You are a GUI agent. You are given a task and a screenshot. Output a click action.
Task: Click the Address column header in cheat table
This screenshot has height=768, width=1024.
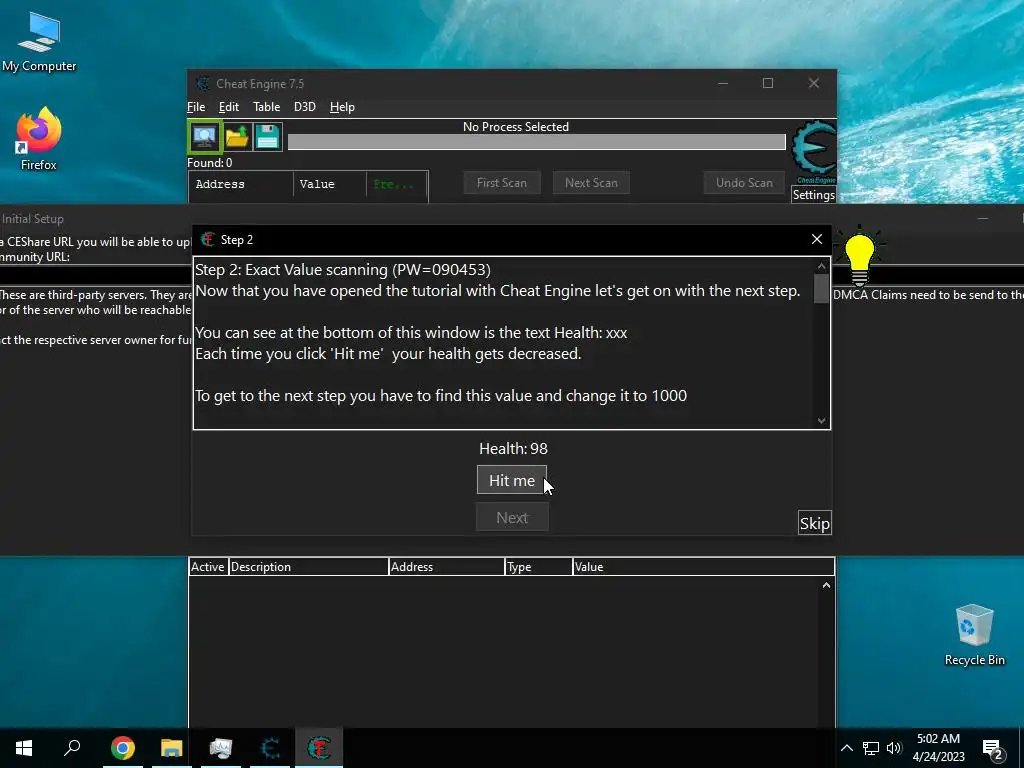click(x=447, y=567)
